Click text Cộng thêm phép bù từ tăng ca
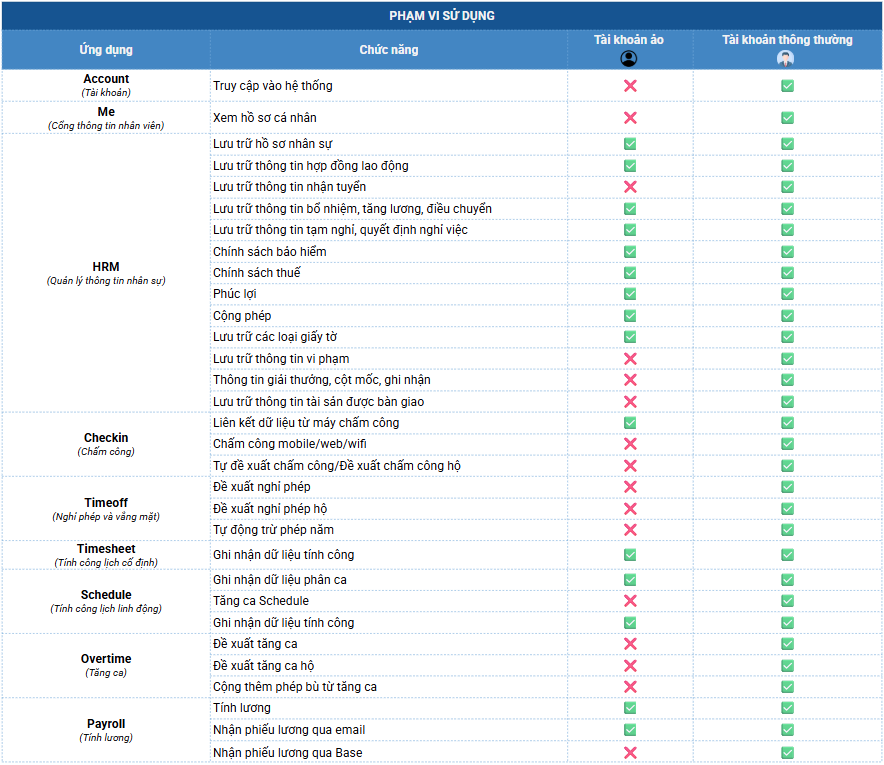 [x=295, y=687]
